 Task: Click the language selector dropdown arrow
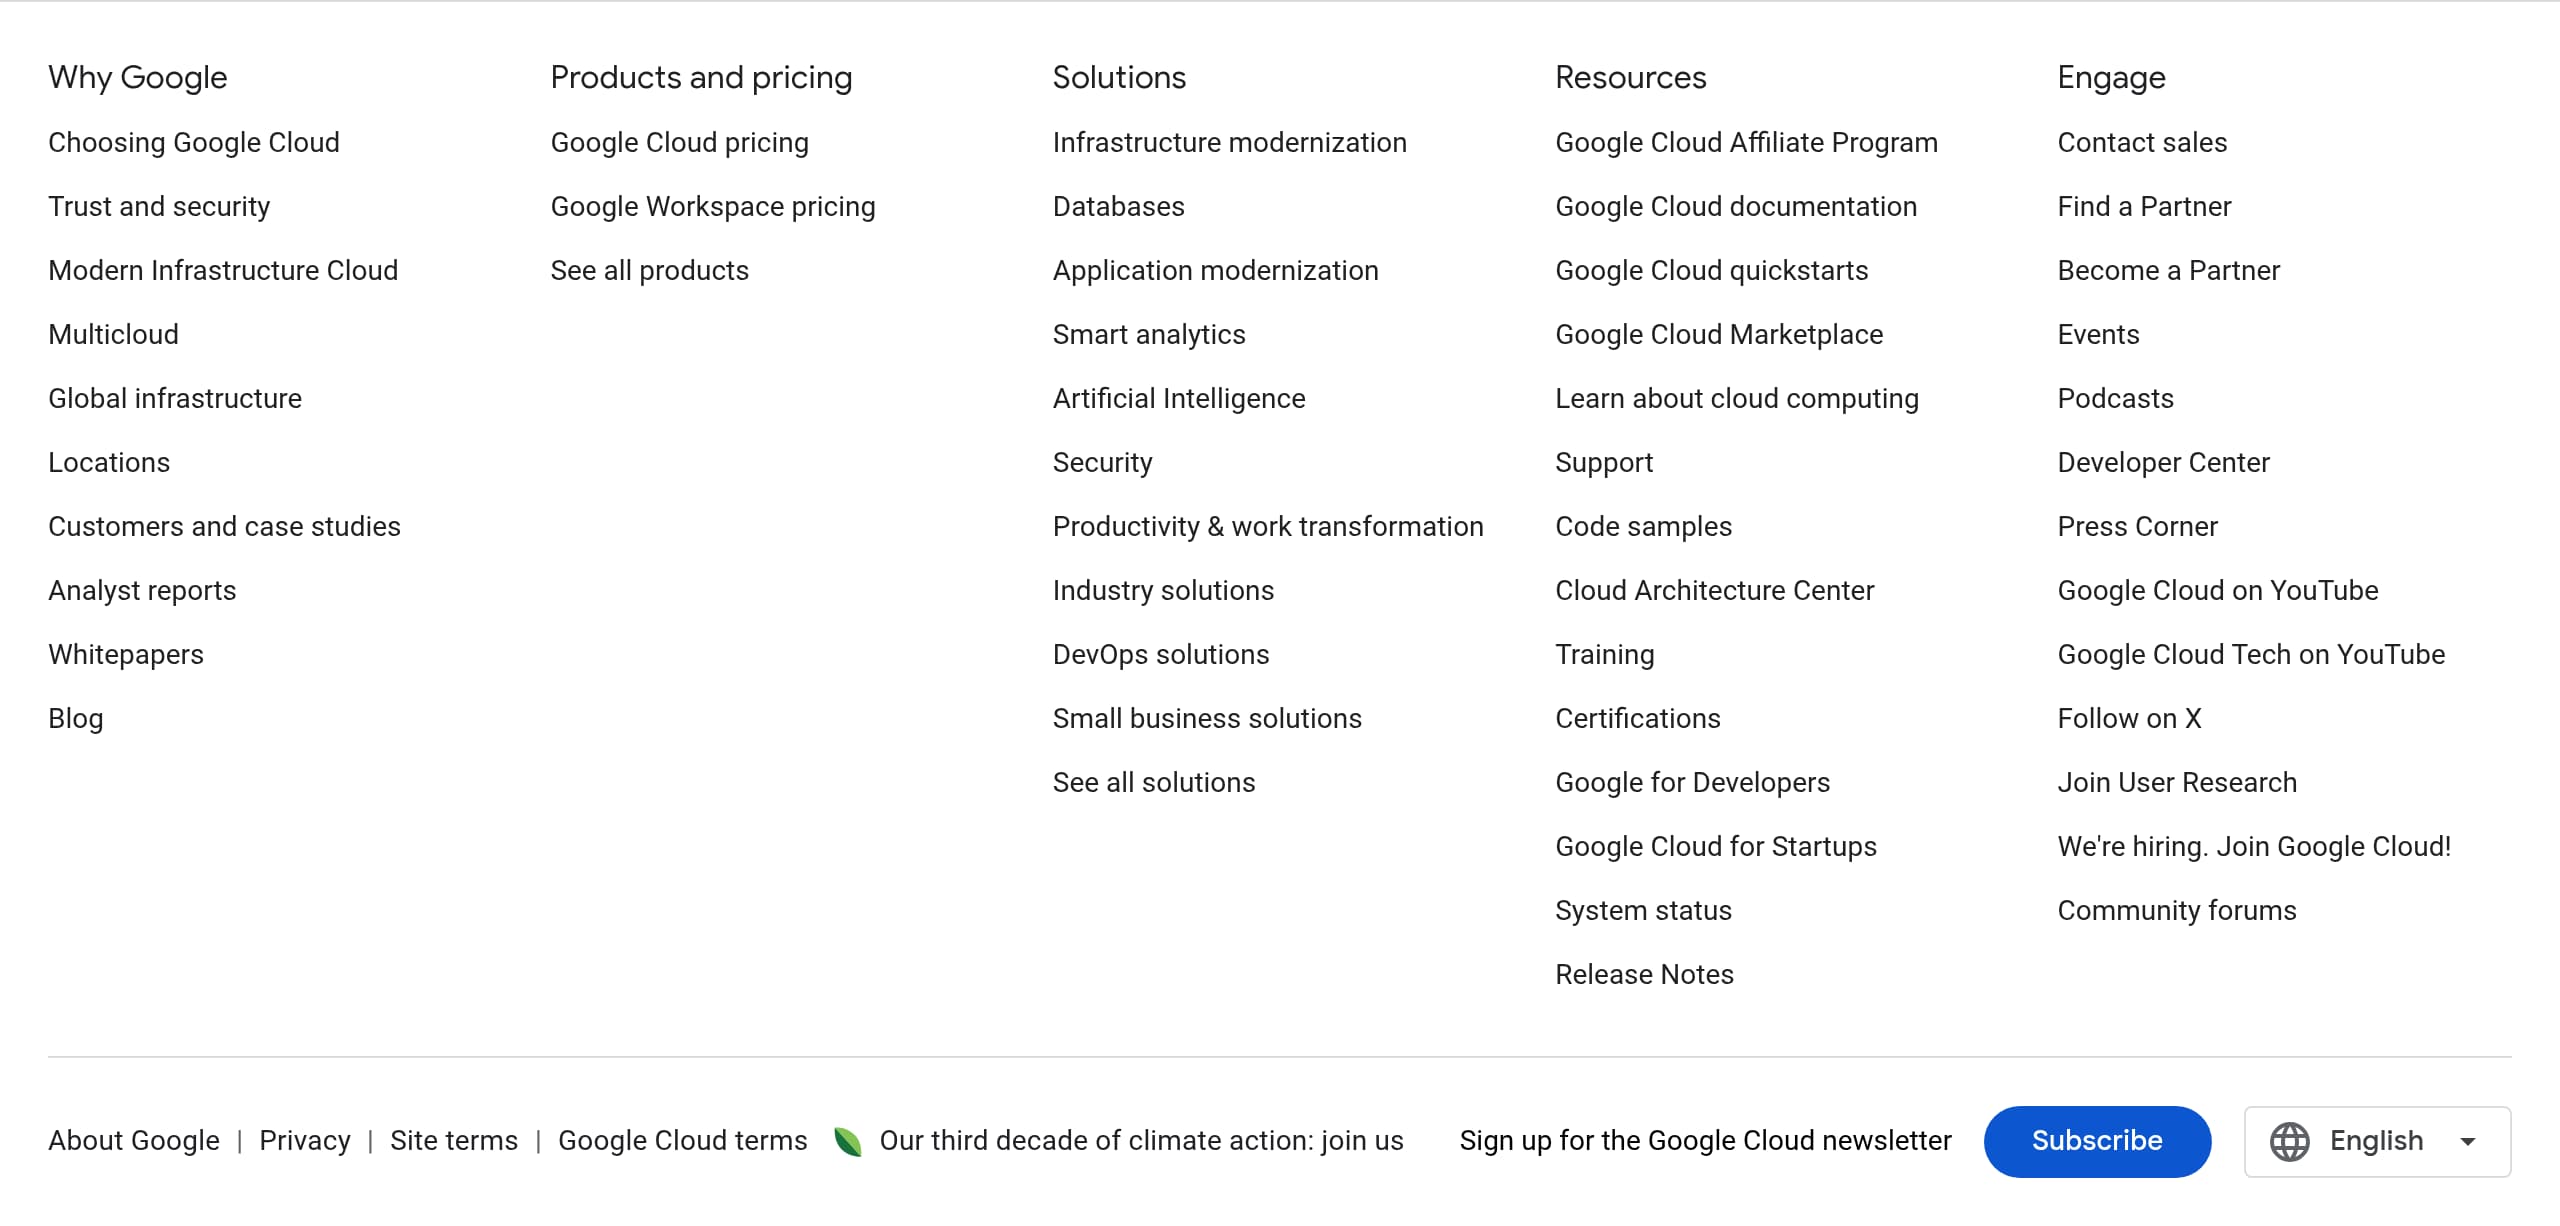(x=2467, y=1141)
